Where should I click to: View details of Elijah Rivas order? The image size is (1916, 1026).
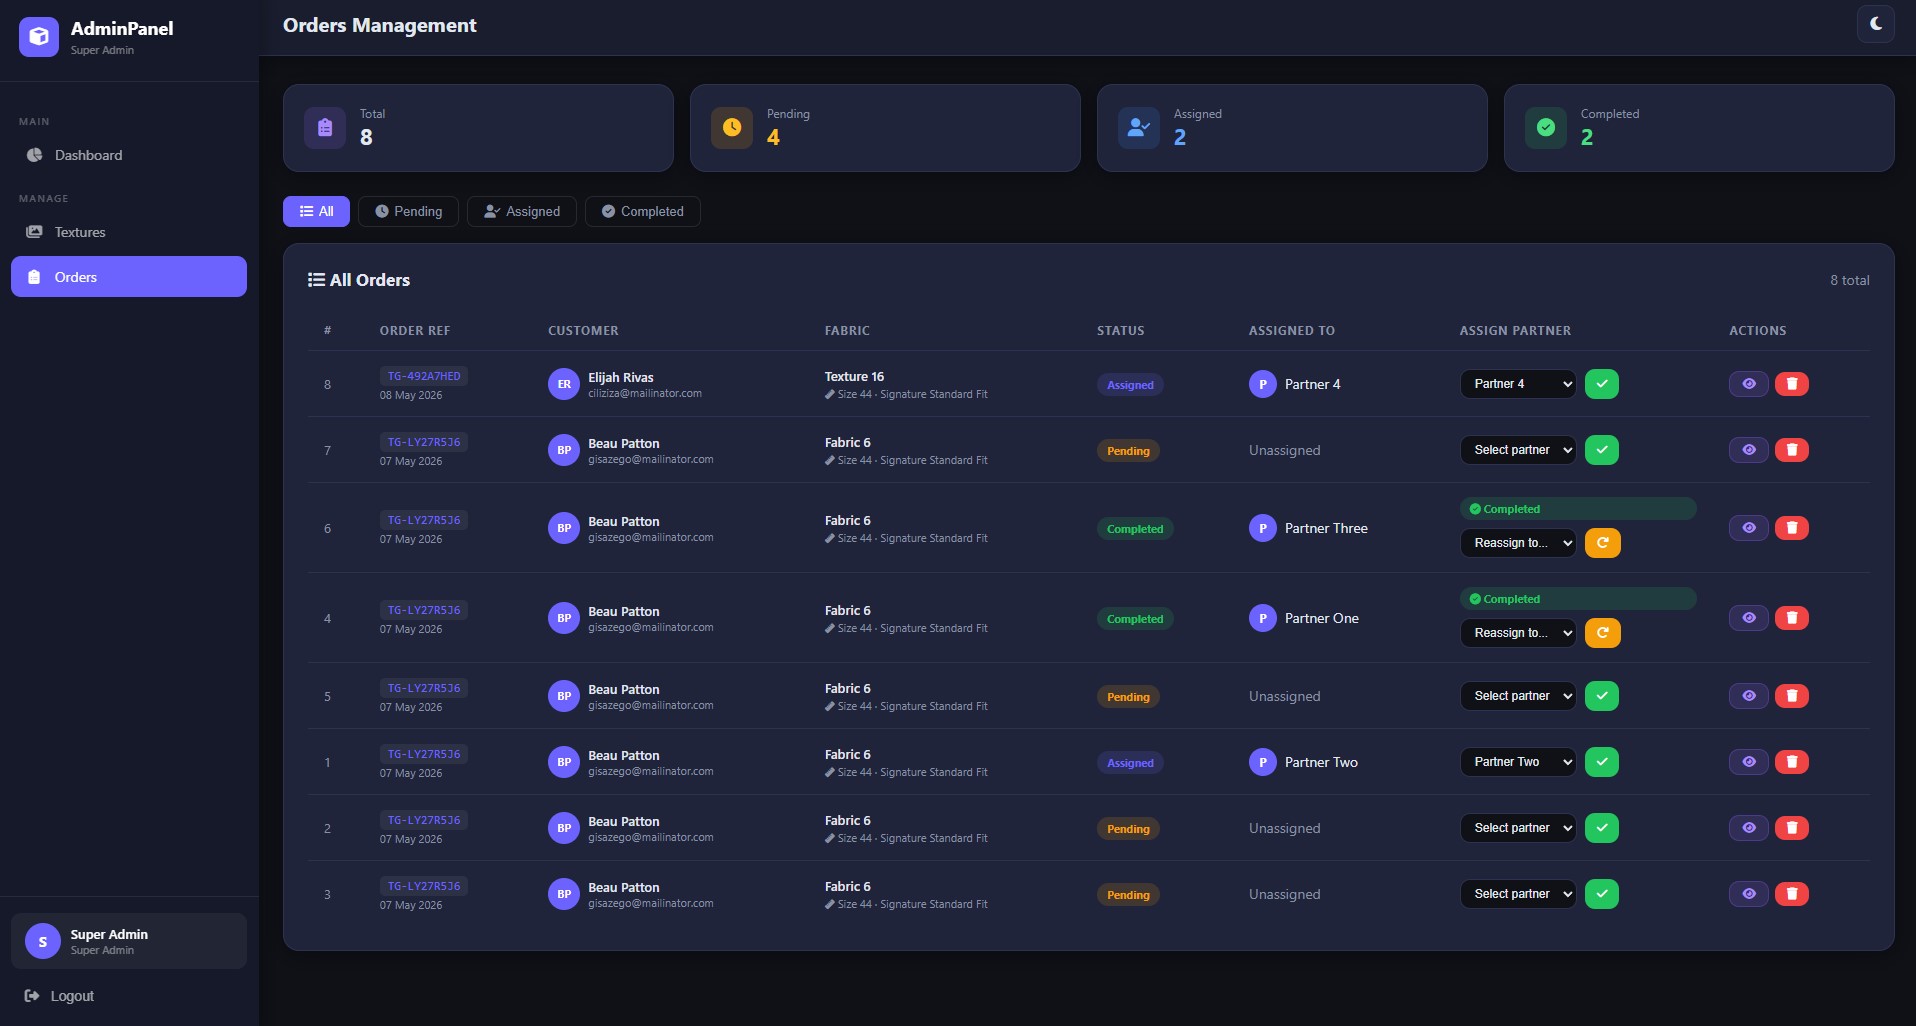tap(1749, 384)
